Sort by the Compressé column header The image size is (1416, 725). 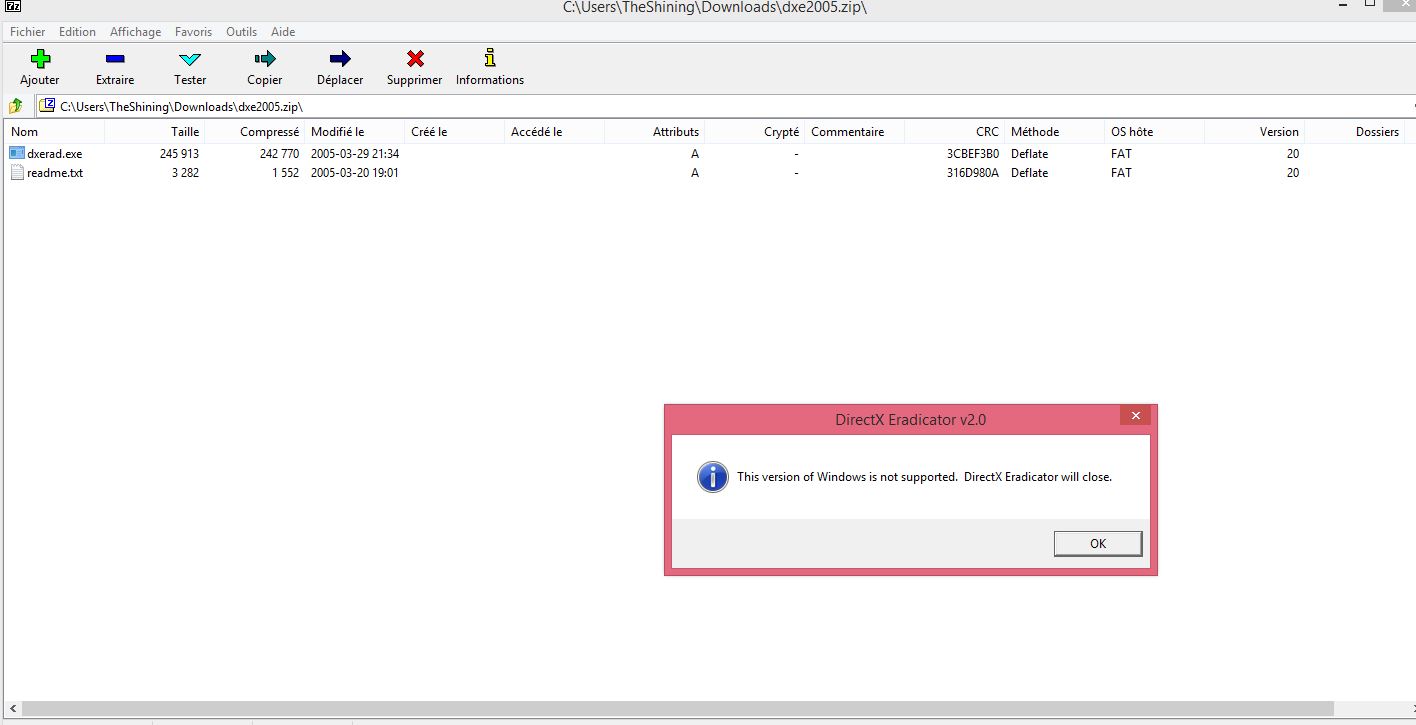coord(255,132)
